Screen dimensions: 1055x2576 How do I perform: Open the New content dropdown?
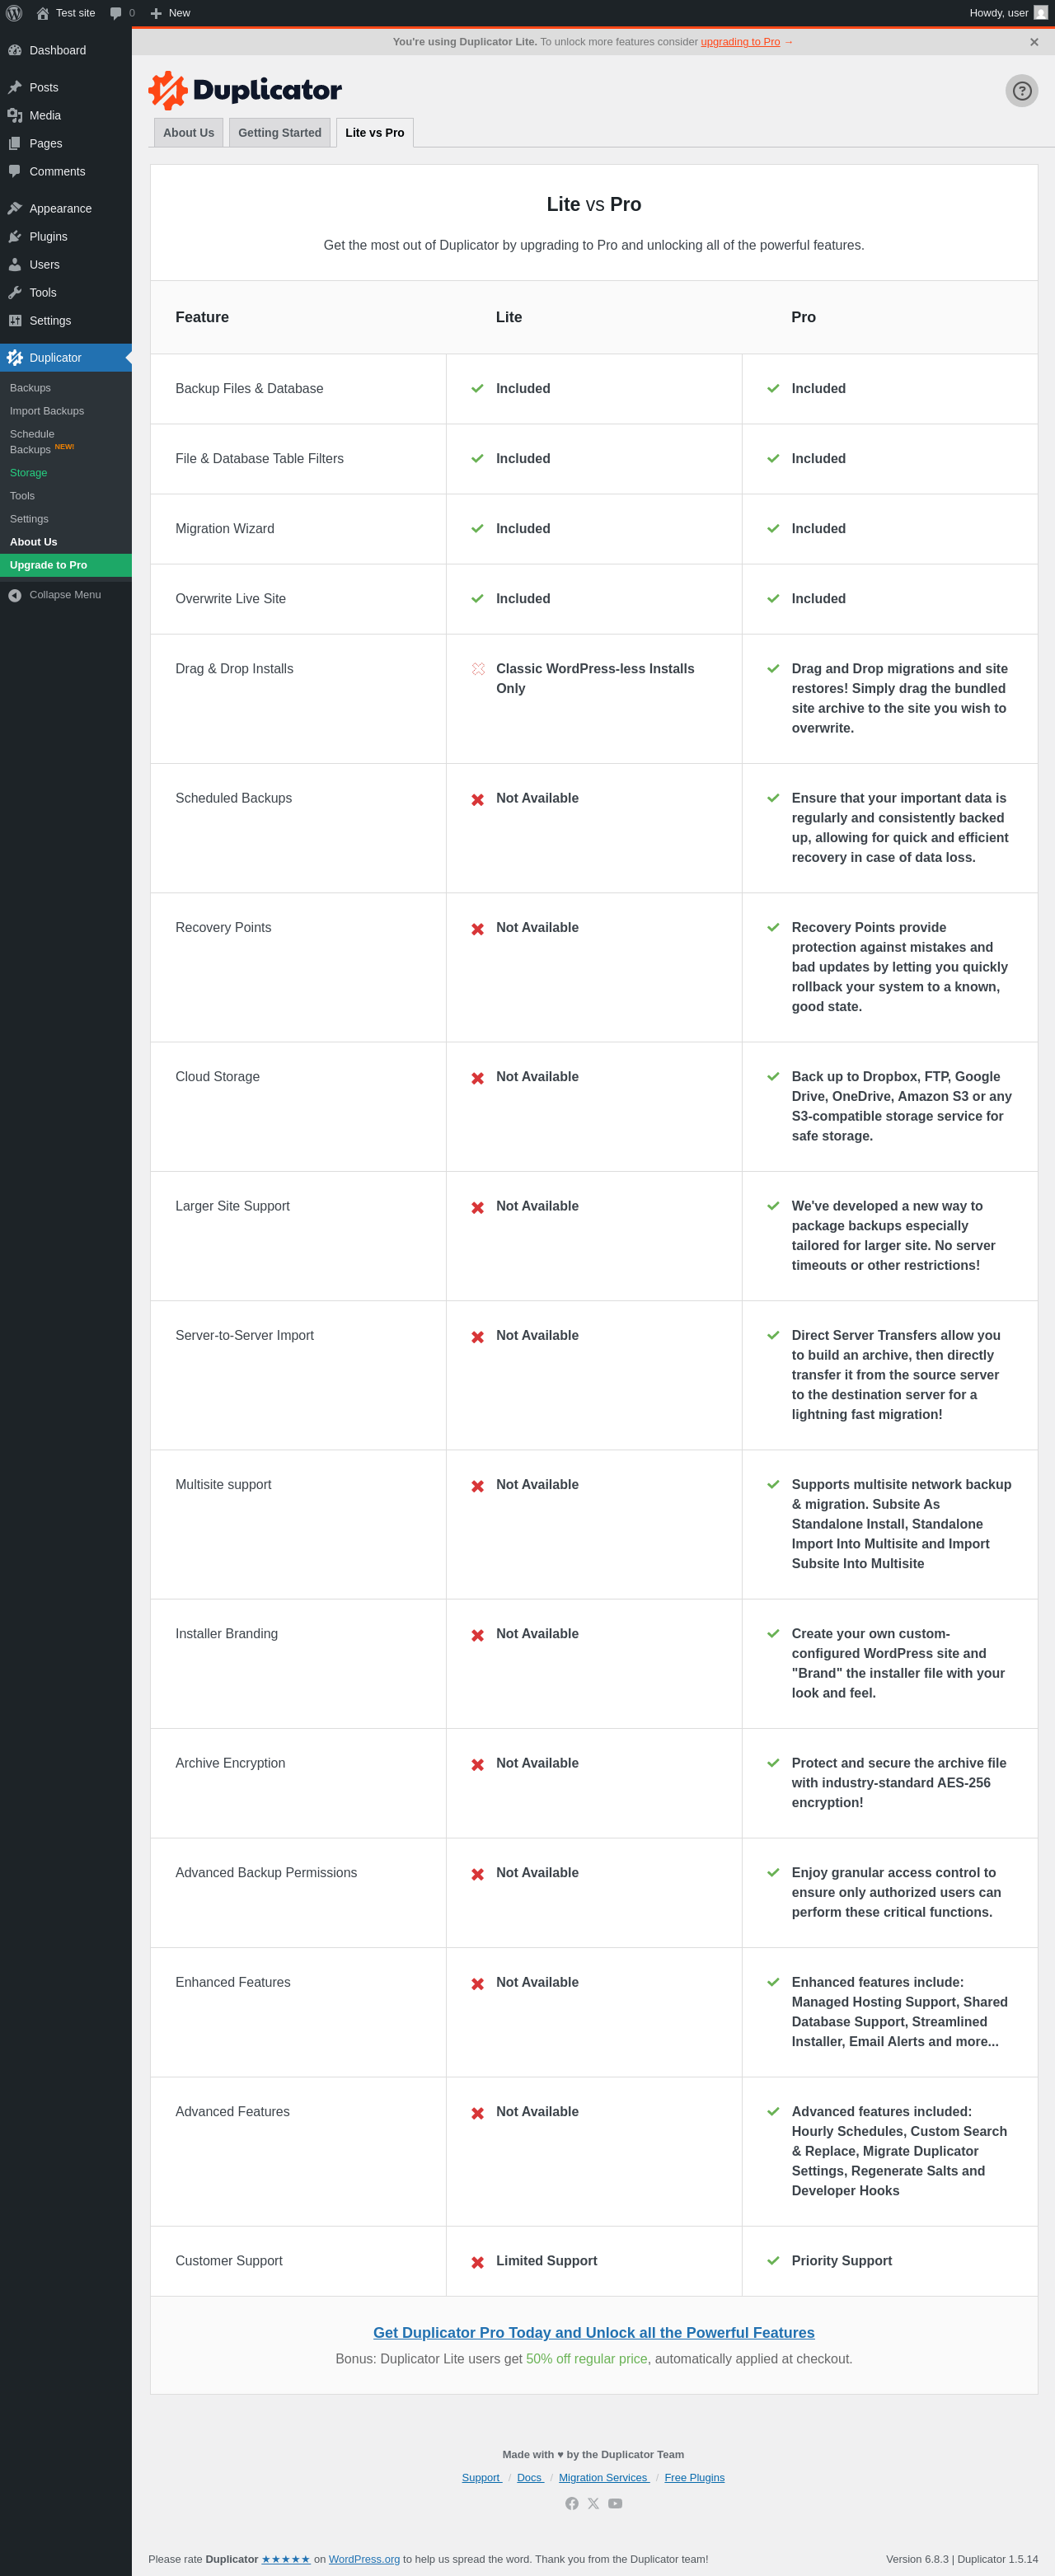tap(170, 13)
